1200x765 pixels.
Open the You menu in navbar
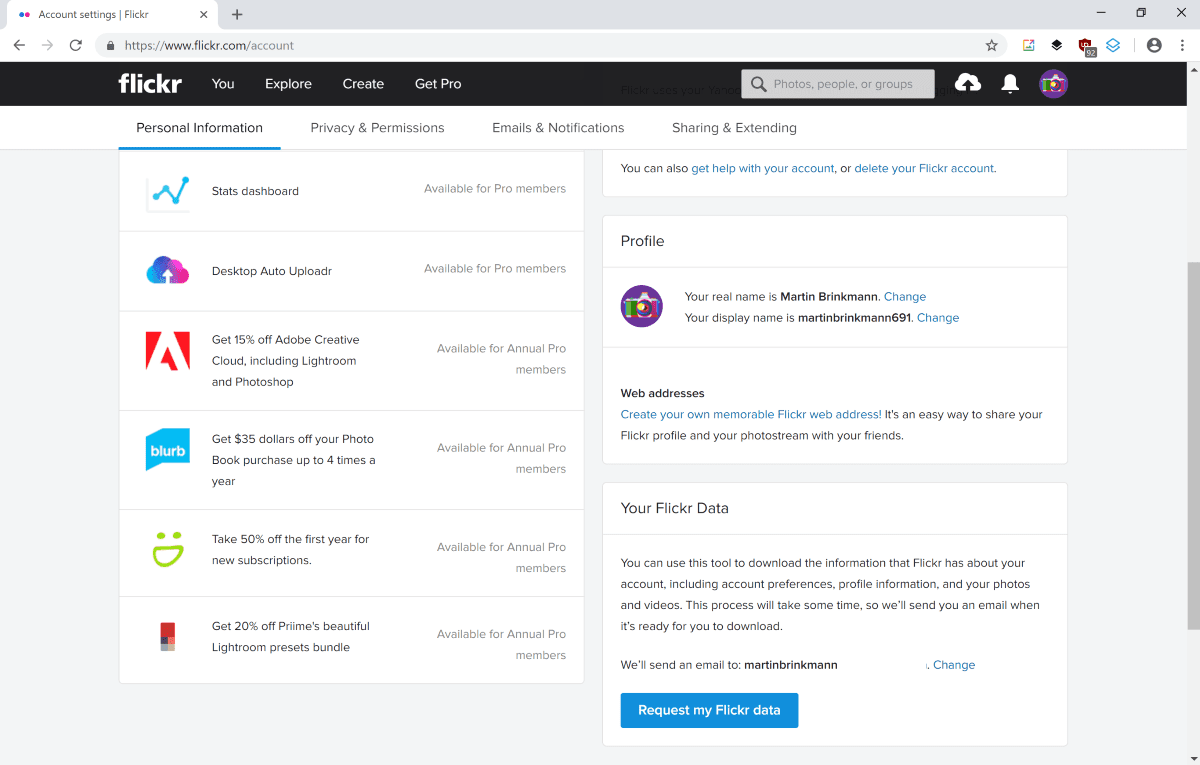(x=223, y=84)
